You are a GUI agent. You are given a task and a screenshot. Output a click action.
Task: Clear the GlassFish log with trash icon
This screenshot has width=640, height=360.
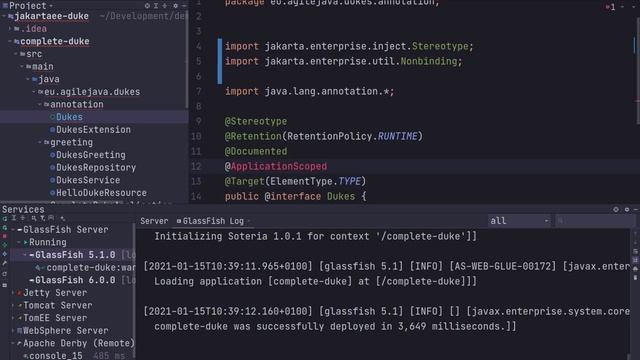[x=636, y=278]
